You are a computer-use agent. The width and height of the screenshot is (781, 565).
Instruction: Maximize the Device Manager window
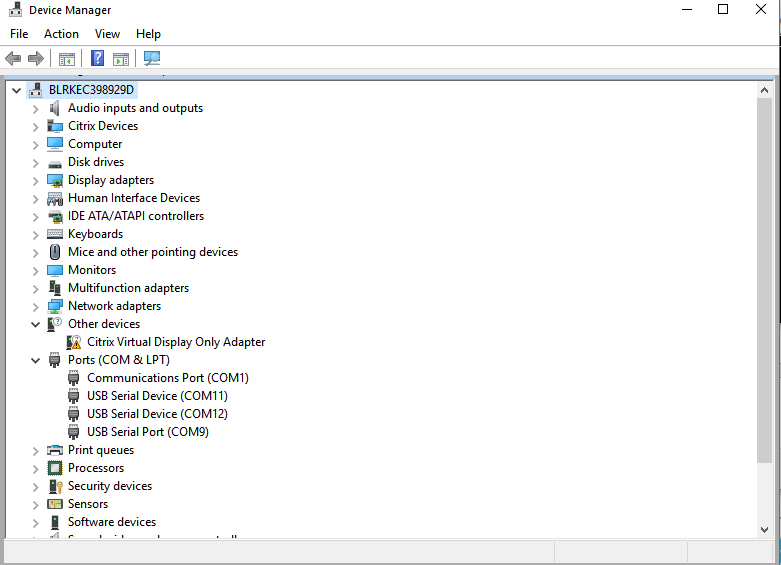tap(723, 9)
